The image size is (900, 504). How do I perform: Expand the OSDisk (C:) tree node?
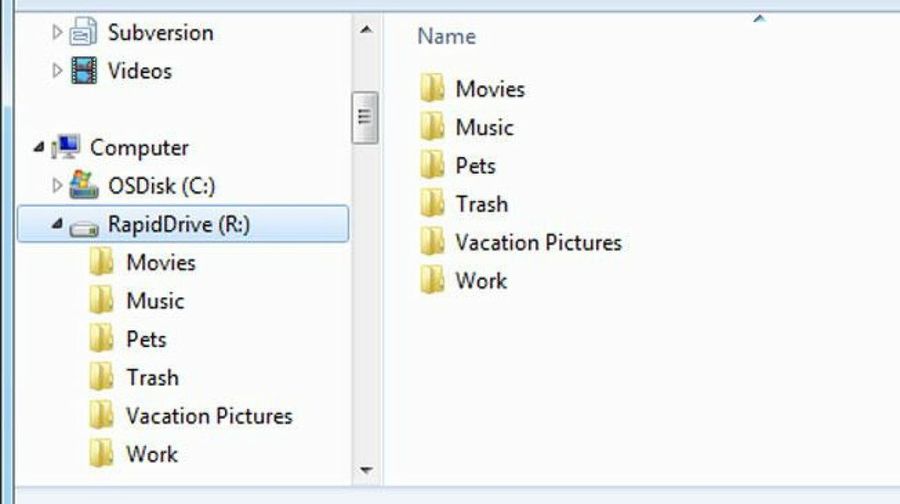(57, 186)
